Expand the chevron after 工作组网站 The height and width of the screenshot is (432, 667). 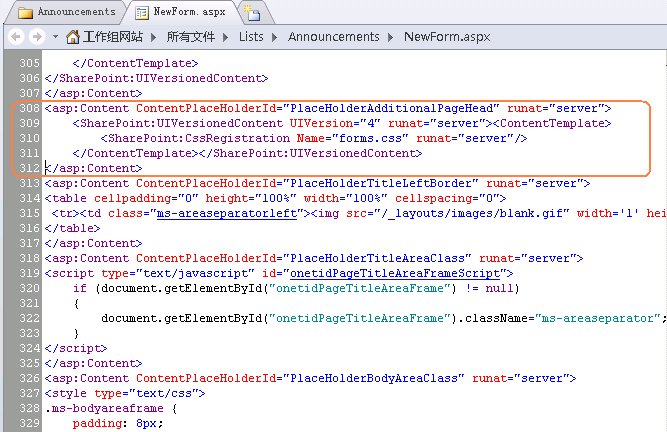click(x=153, y=37)
